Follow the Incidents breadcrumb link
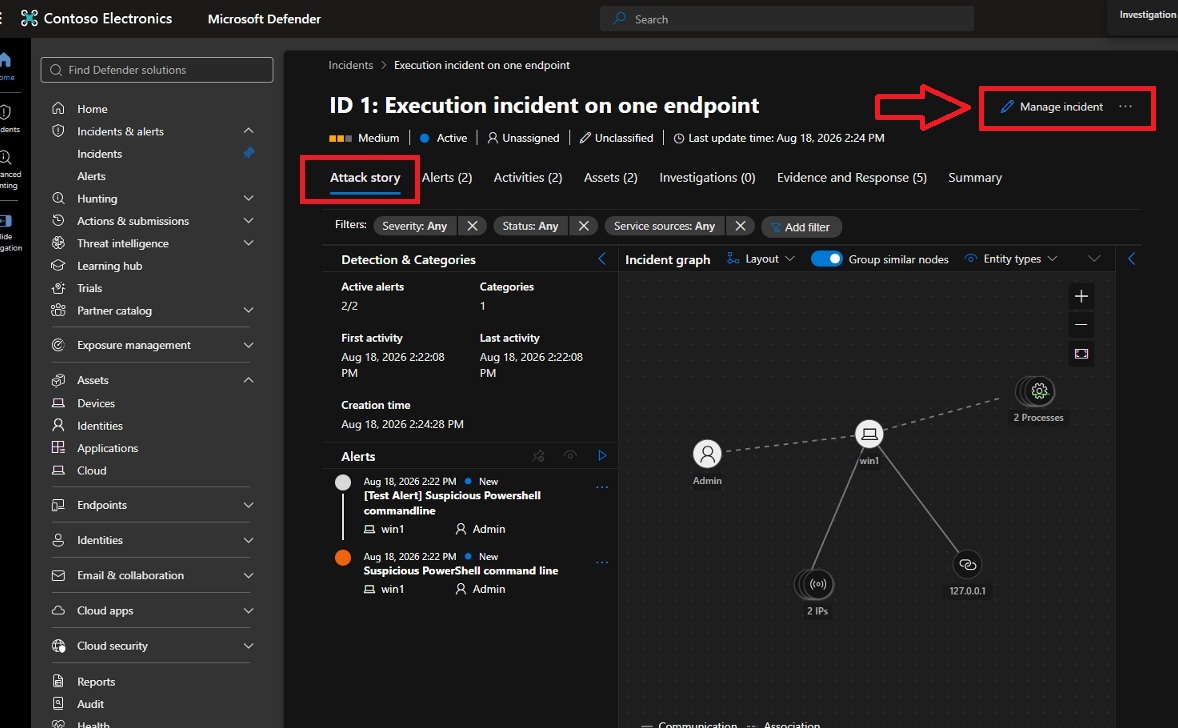 350,65
